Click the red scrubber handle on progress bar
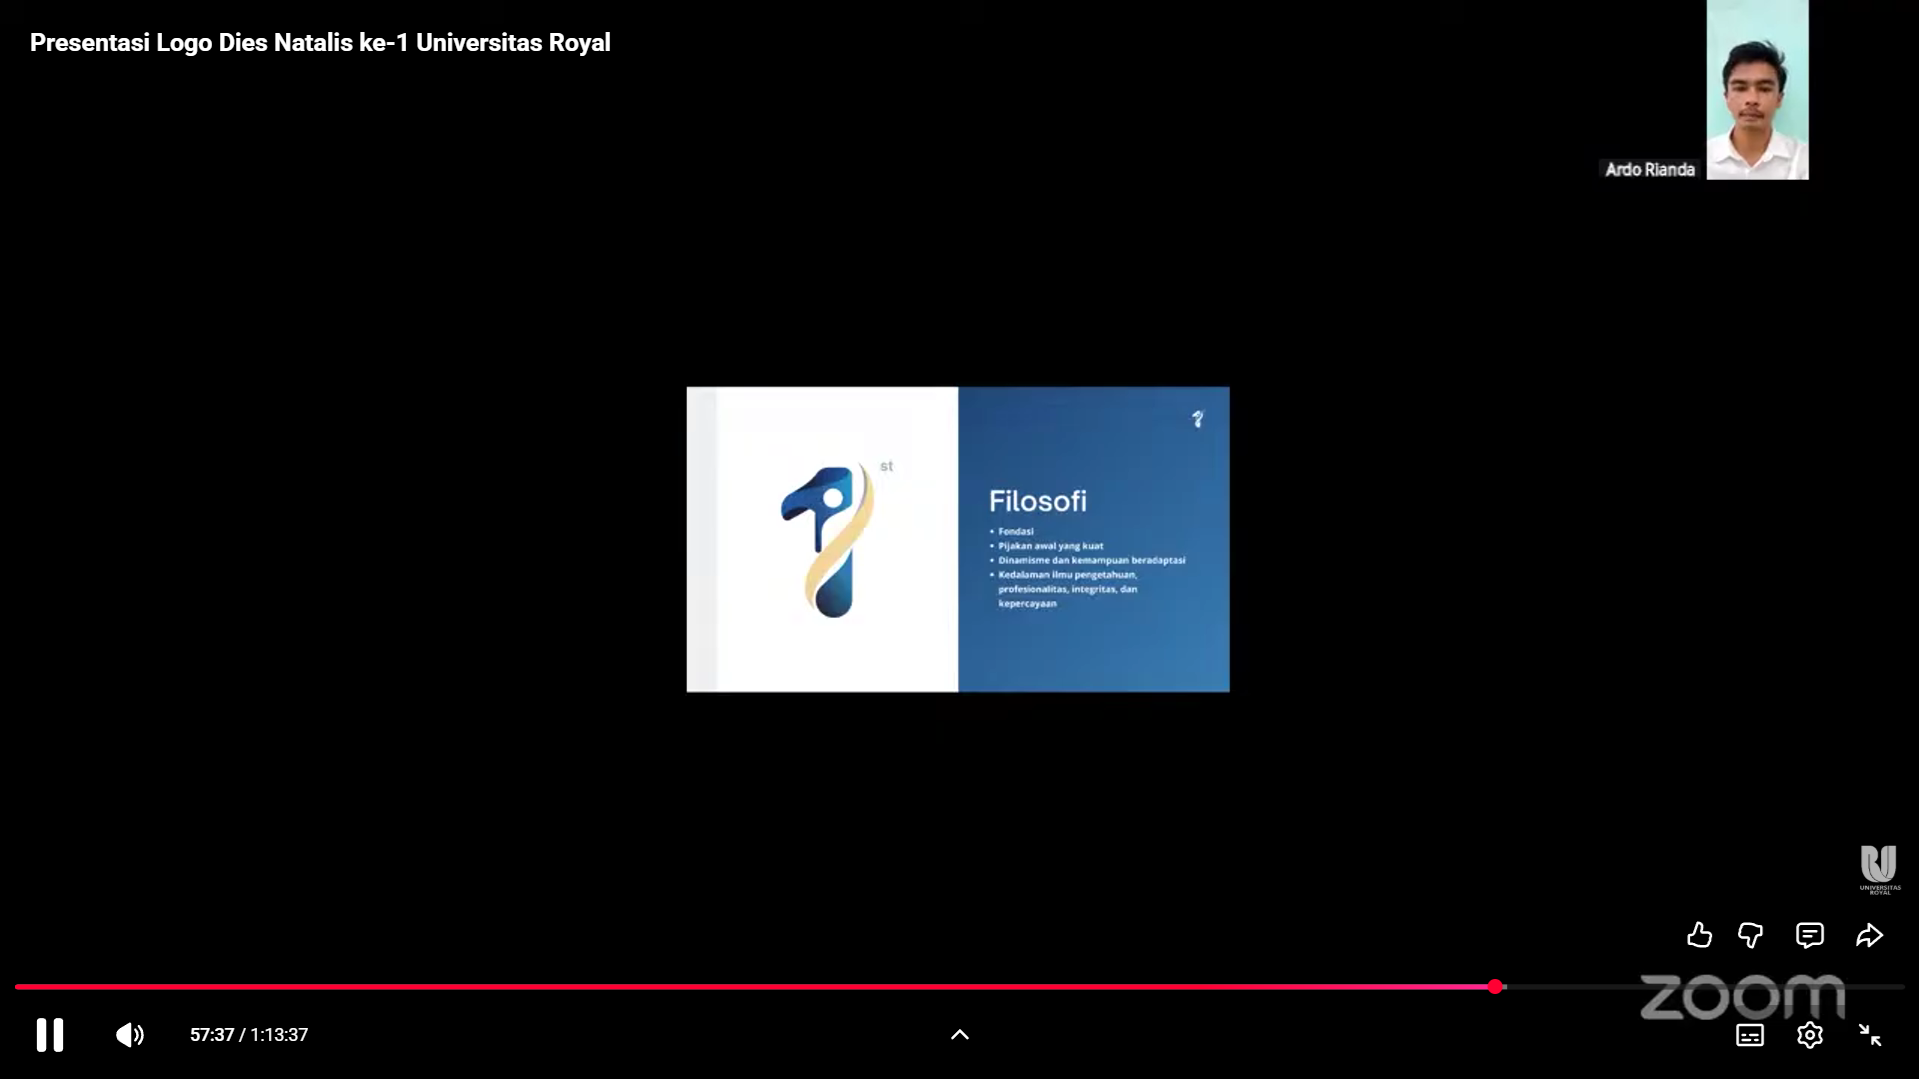This screenshot has height=1079, width=1919. point(1495,987)
